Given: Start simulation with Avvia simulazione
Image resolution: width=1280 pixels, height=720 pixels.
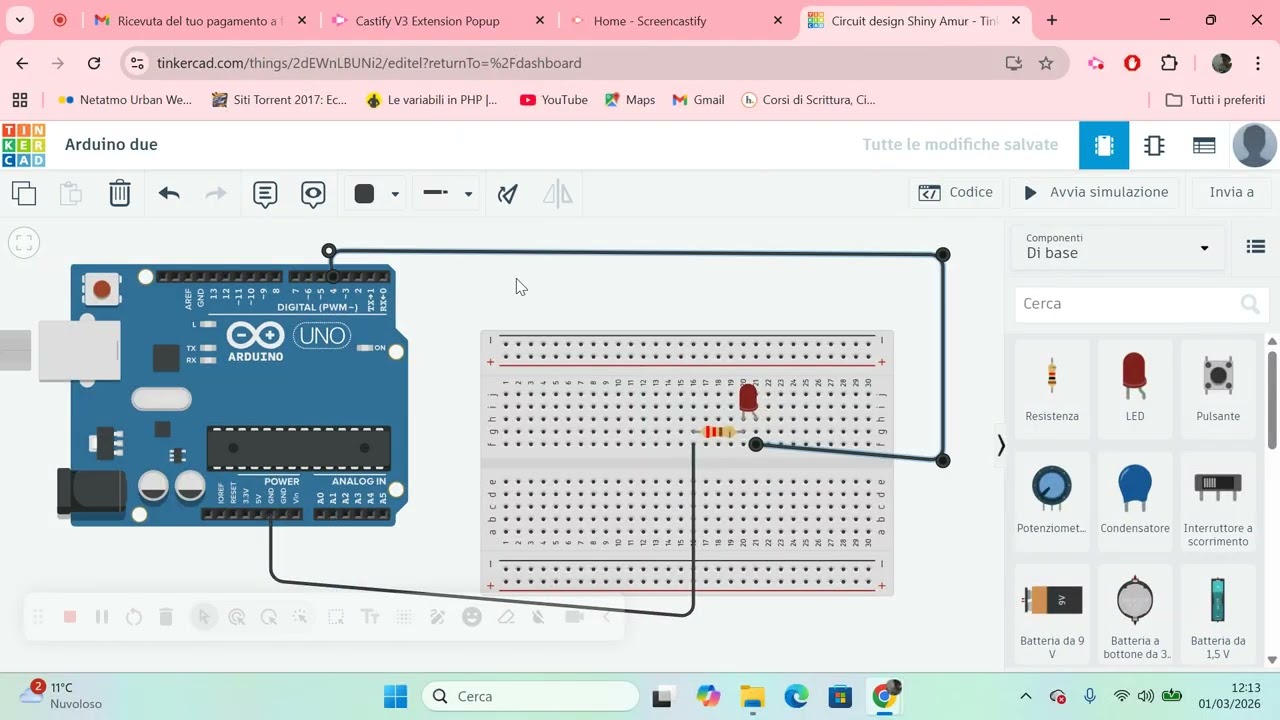Looking at the screenshot, I should (1095, 192).
